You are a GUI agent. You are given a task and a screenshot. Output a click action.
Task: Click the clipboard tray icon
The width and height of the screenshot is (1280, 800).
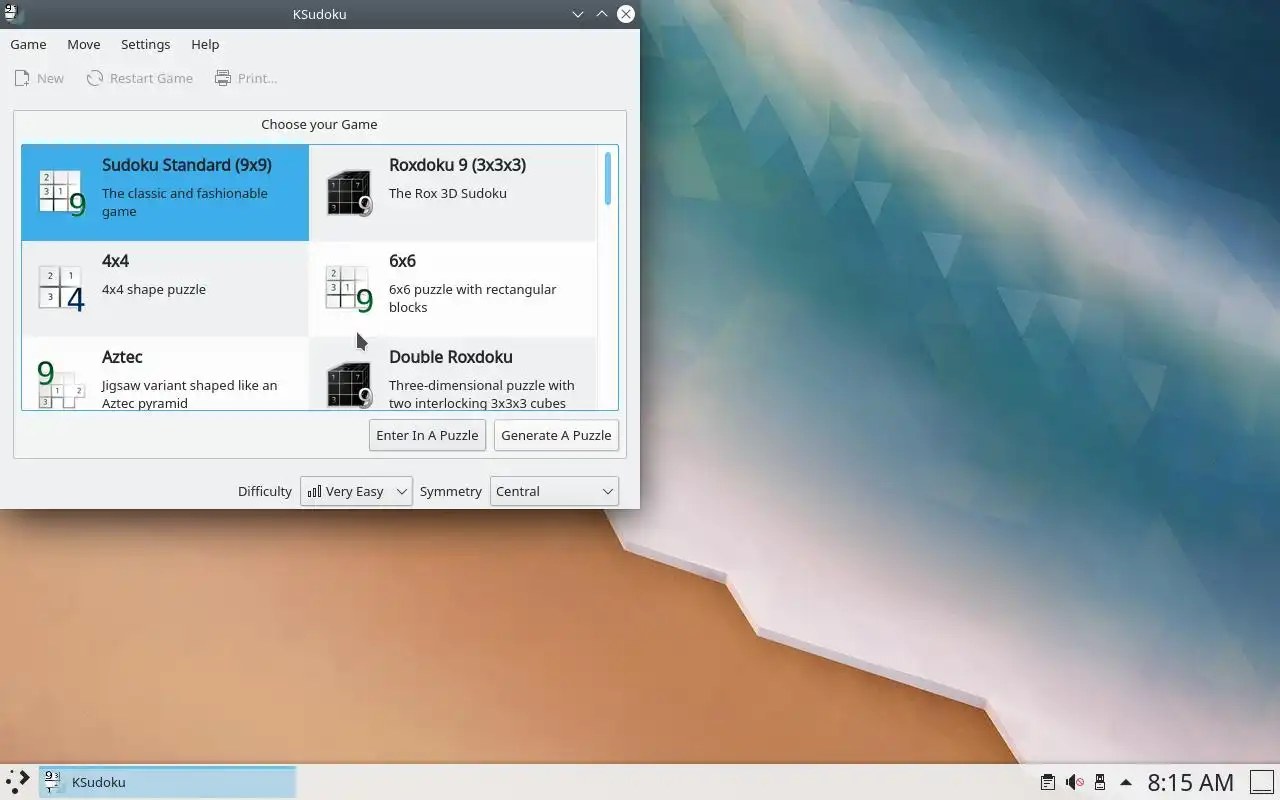point(1047,782)
